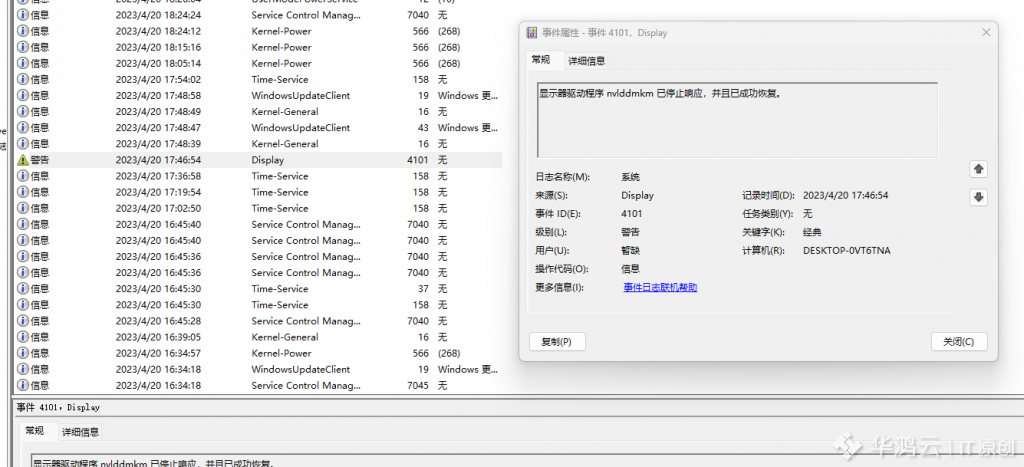
Task: Click the 16:34:18 WindowsUpdateClient event 19 source cell
Action: pyautogui.click(x=301, y=369)
